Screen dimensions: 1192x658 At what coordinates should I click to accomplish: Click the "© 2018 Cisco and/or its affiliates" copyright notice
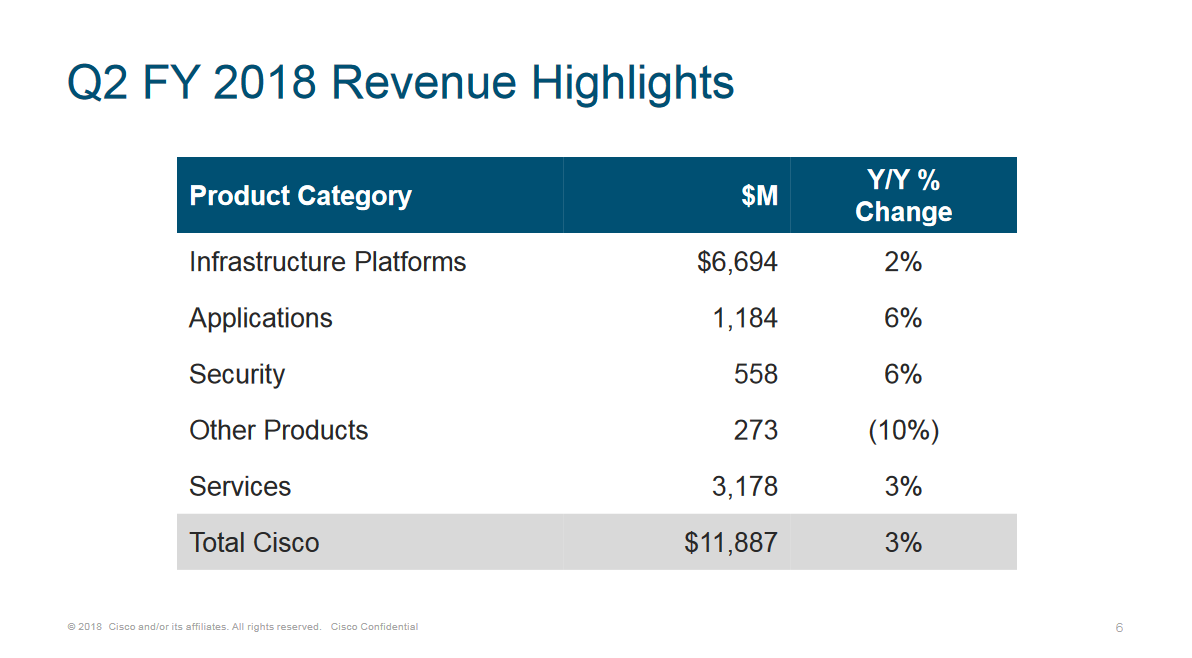tap(194, 627)
